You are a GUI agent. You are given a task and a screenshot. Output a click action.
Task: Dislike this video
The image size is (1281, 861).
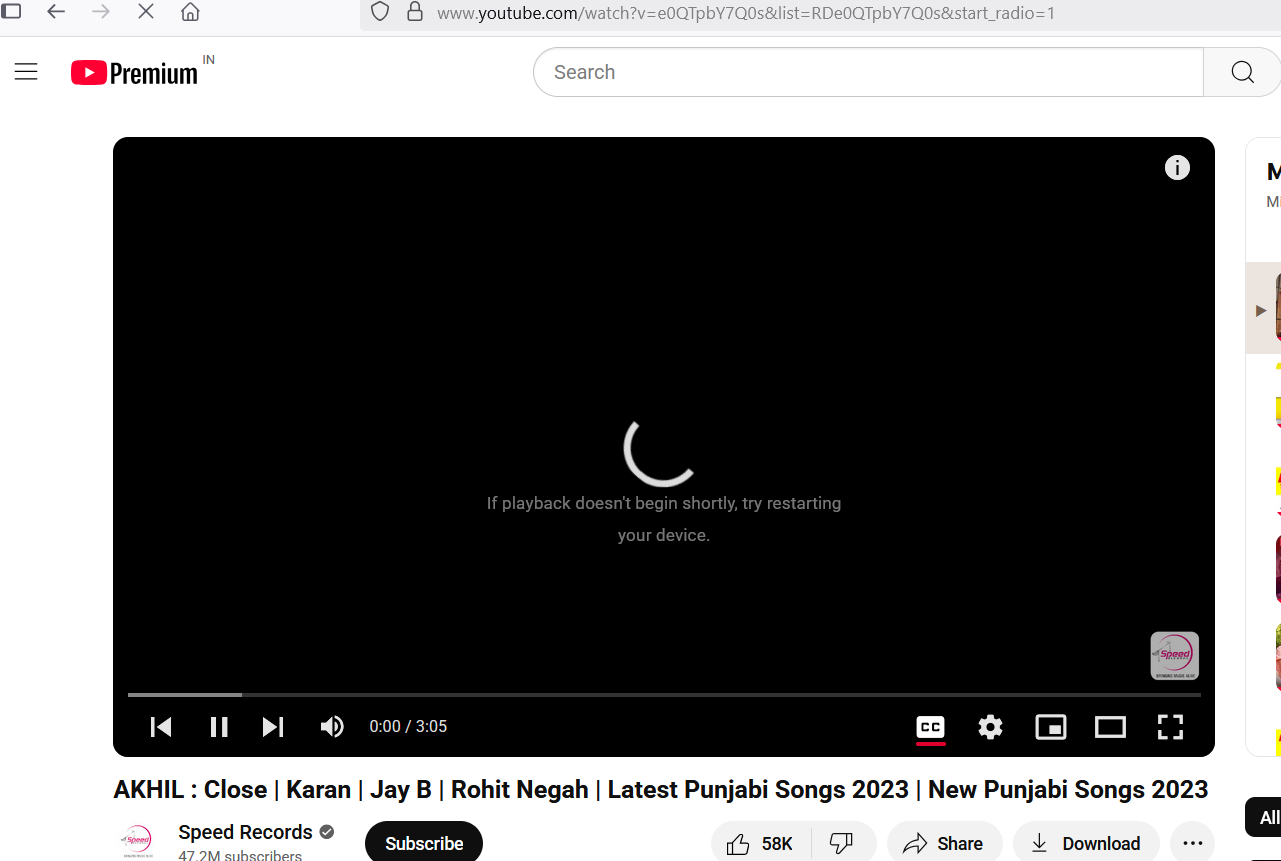(843, 844)
